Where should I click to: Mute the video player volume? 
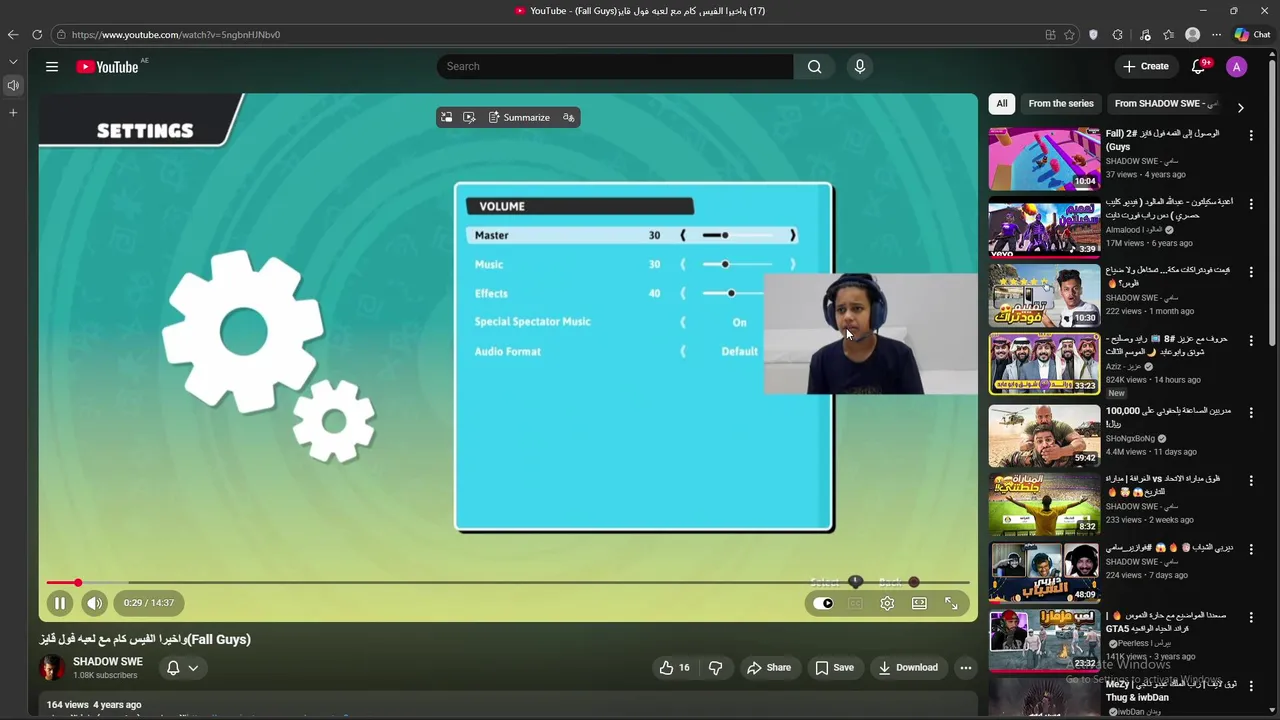pos(94,603)
